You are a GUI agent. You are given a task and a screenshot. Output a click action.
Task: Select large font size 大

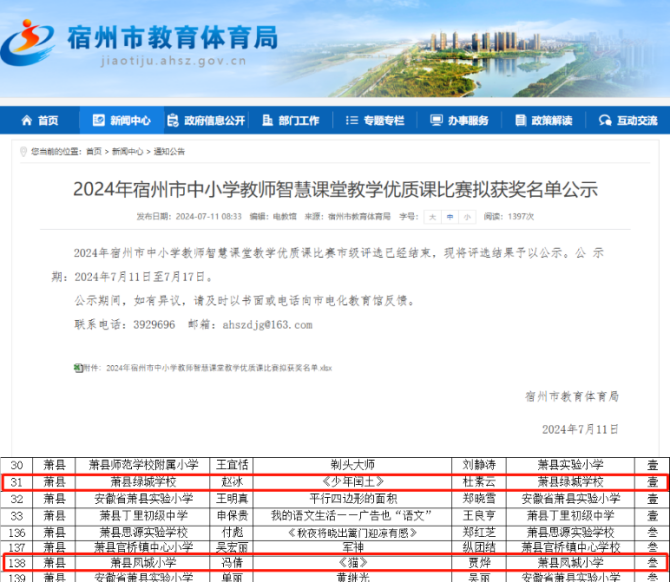click(432, 217)
